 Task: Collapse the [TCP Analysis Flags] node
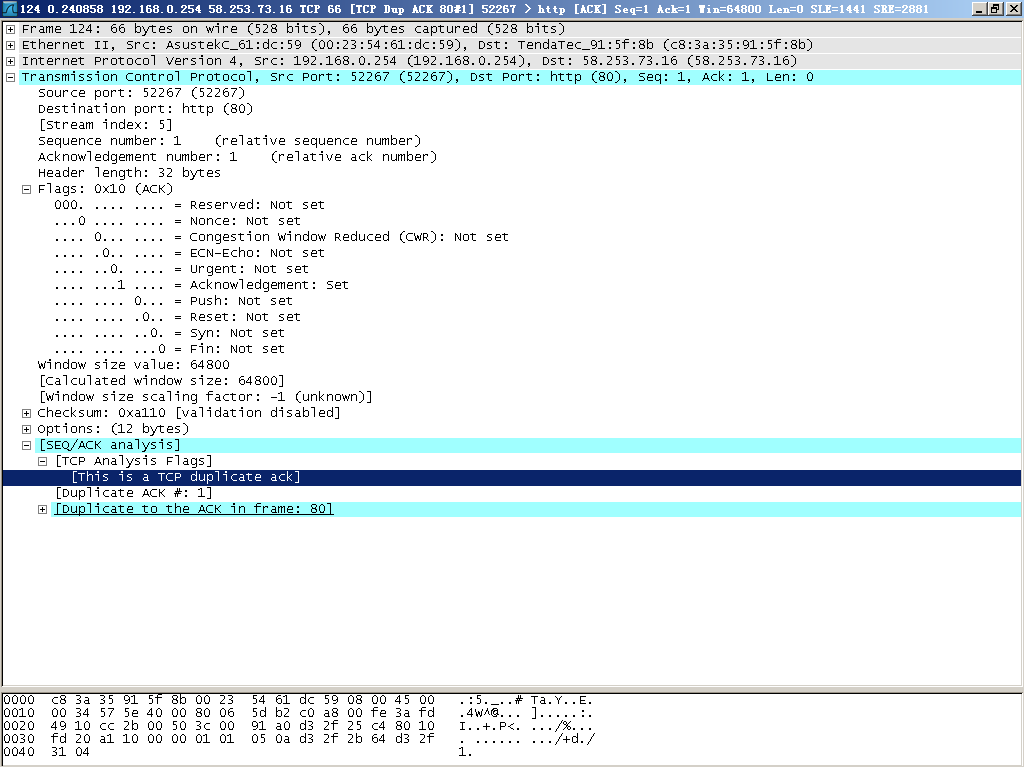click(42, 461)
